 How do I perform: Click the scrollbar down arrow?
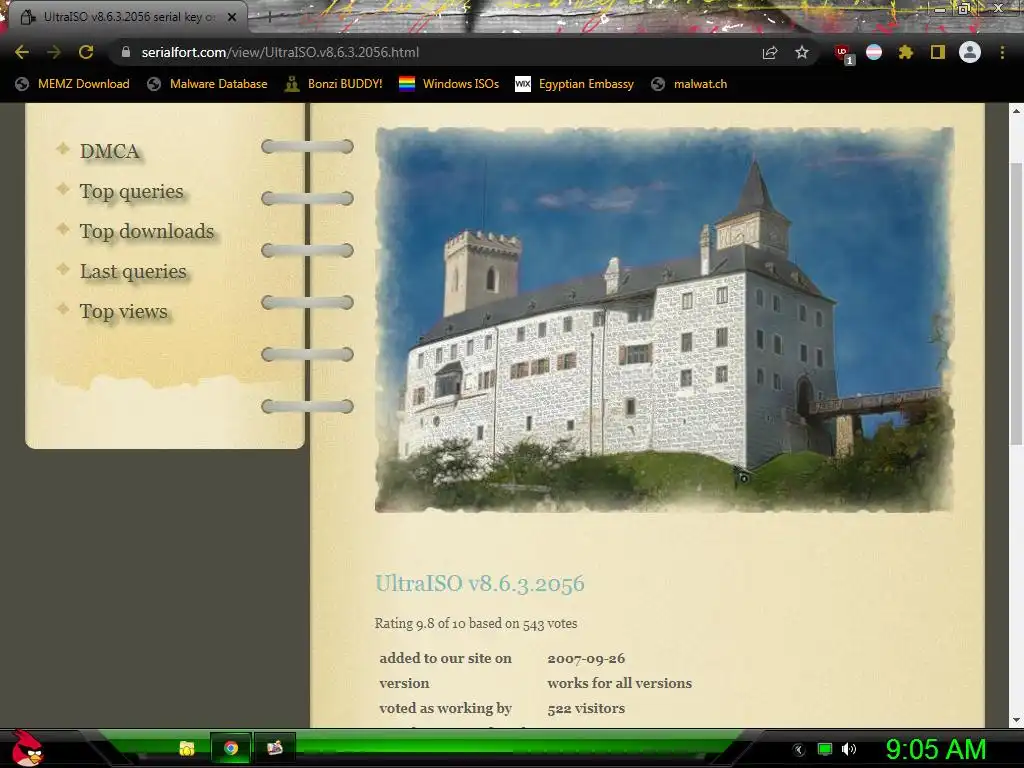1016,720
